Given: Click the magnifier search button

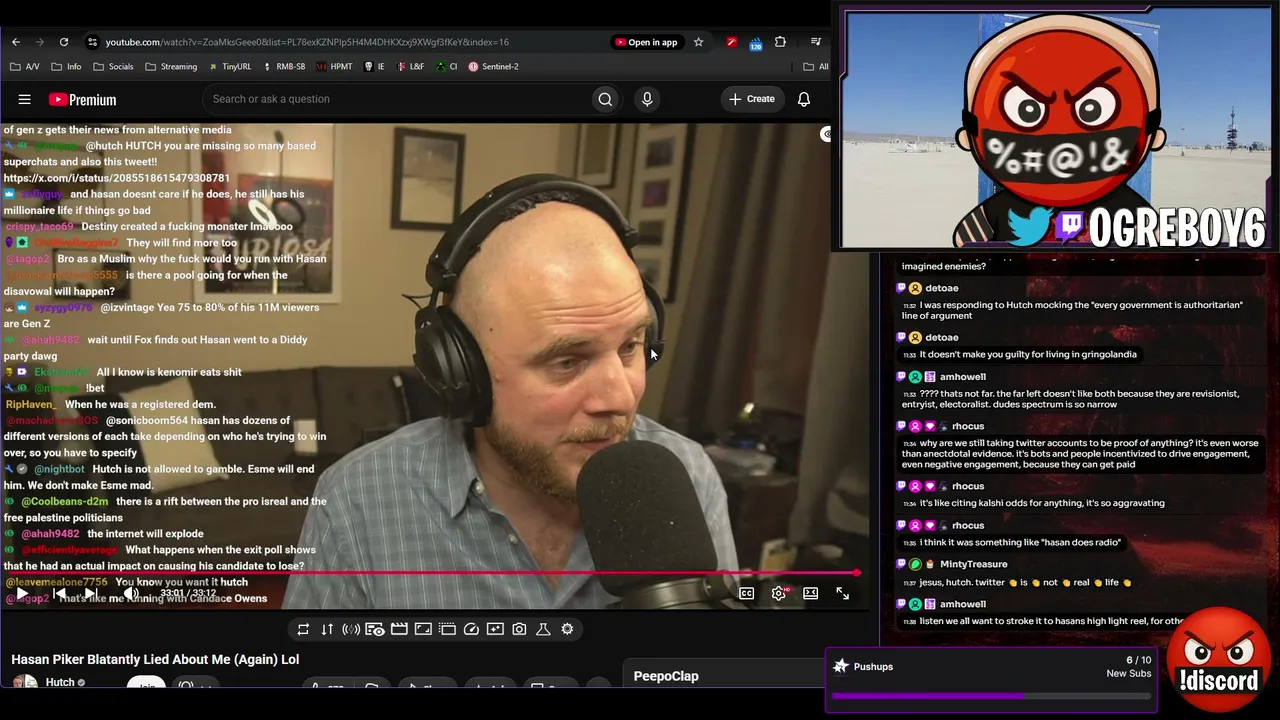Looking at the screenshot, I should 605,99.
